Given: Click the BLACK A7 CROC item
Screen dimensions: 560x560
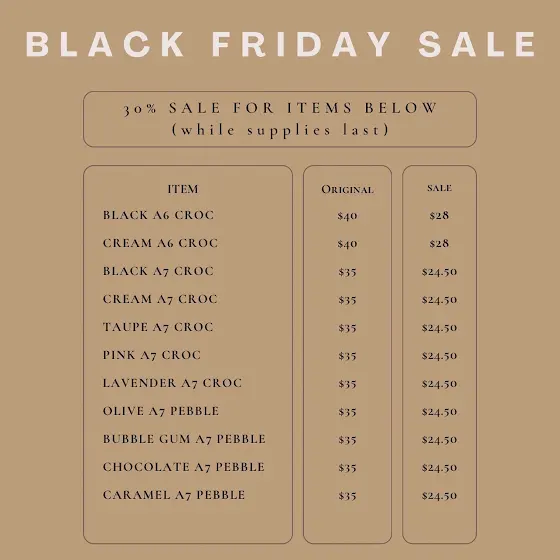Looking at the screenshot, I should click(158, 271).
